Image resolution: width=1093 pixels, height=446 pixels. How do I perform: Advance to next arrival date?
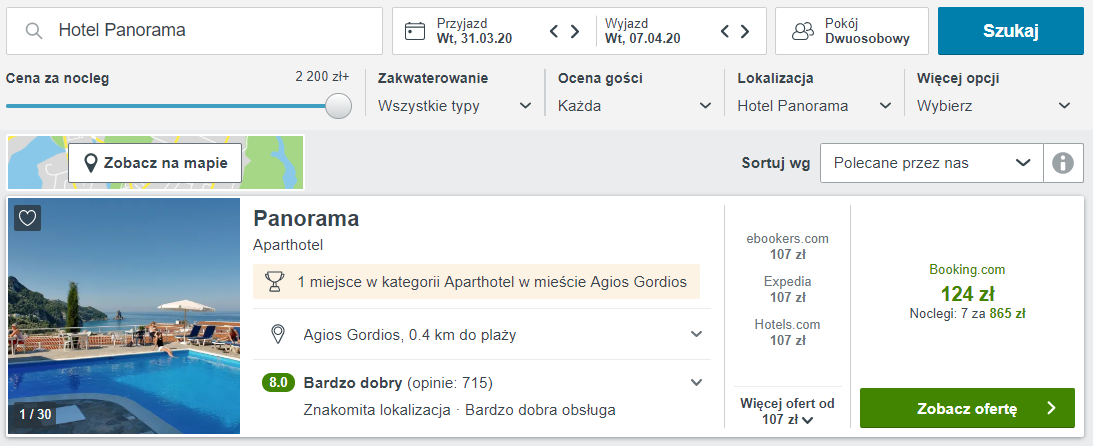tap(575, 31)
